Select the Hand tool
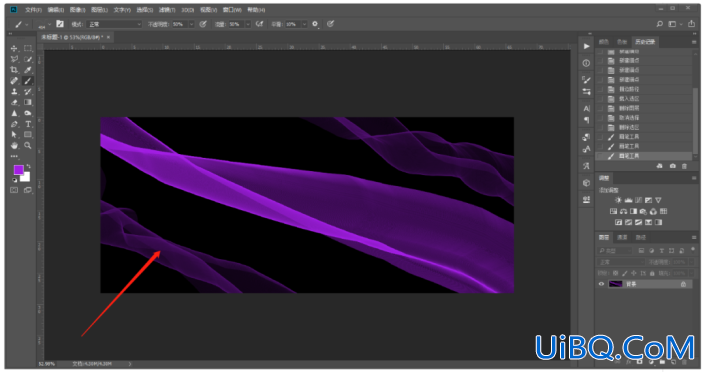705x372 pixels. coord(14,146)
